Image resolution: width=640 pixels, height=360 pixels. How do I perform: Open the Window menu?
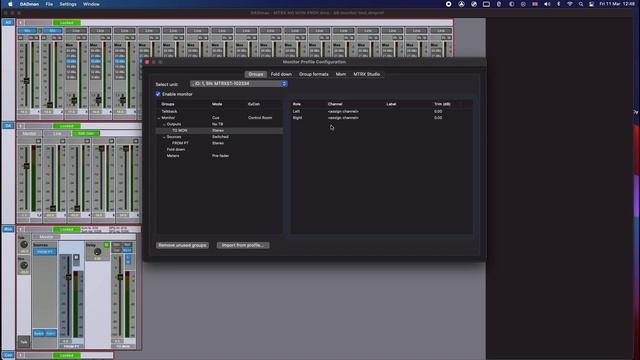(91, 4)
